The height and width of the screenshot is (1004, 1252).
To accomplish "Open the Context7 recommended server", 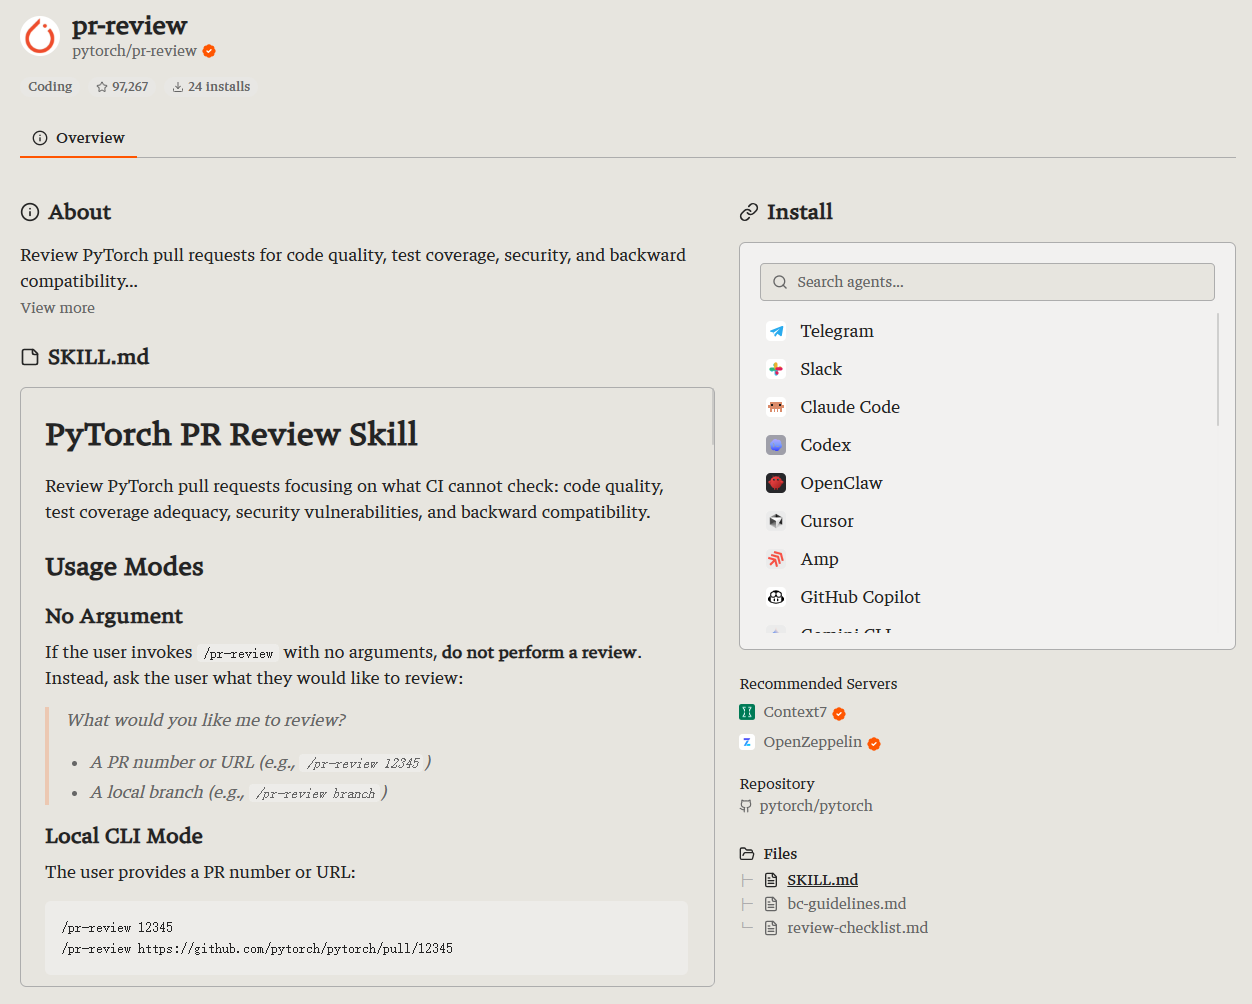I will point(792,712).
